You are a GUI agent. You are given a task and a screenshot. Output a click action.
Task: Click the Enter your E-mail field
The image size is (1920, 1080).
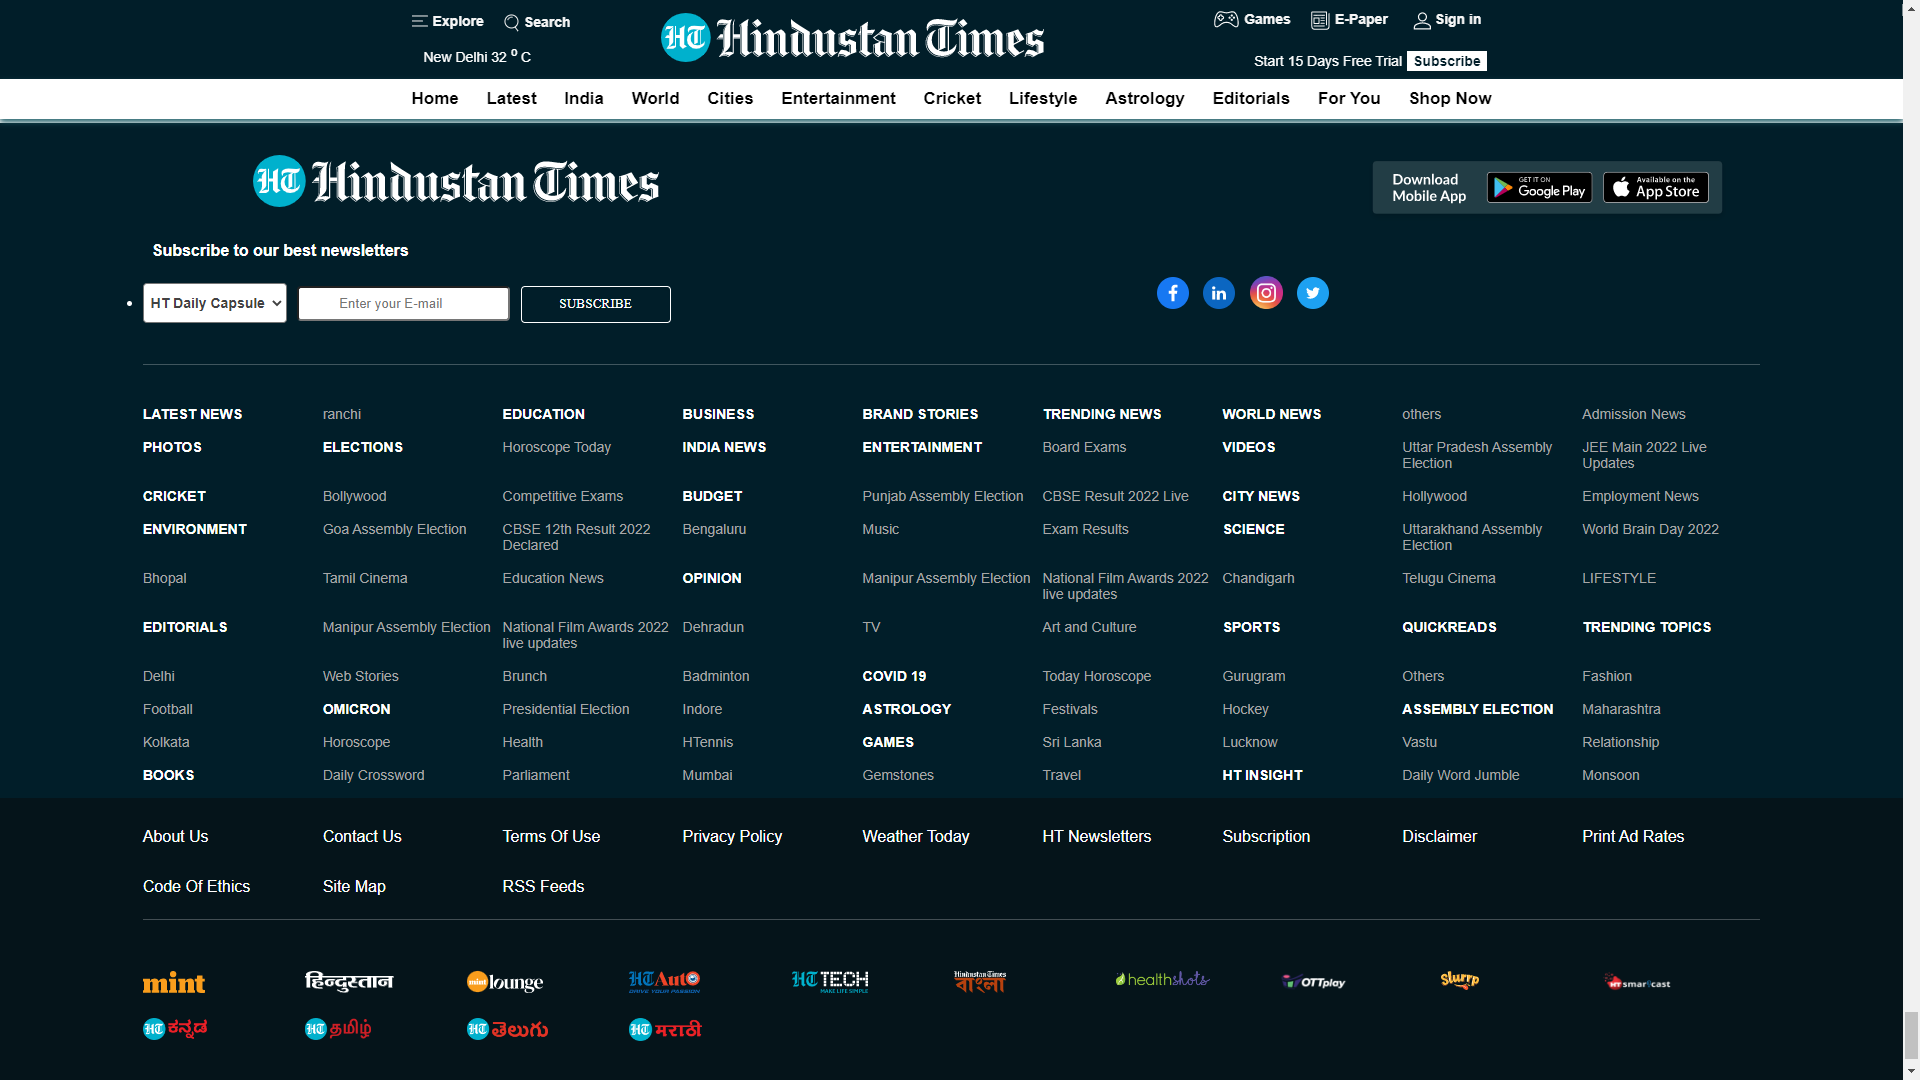404,304
